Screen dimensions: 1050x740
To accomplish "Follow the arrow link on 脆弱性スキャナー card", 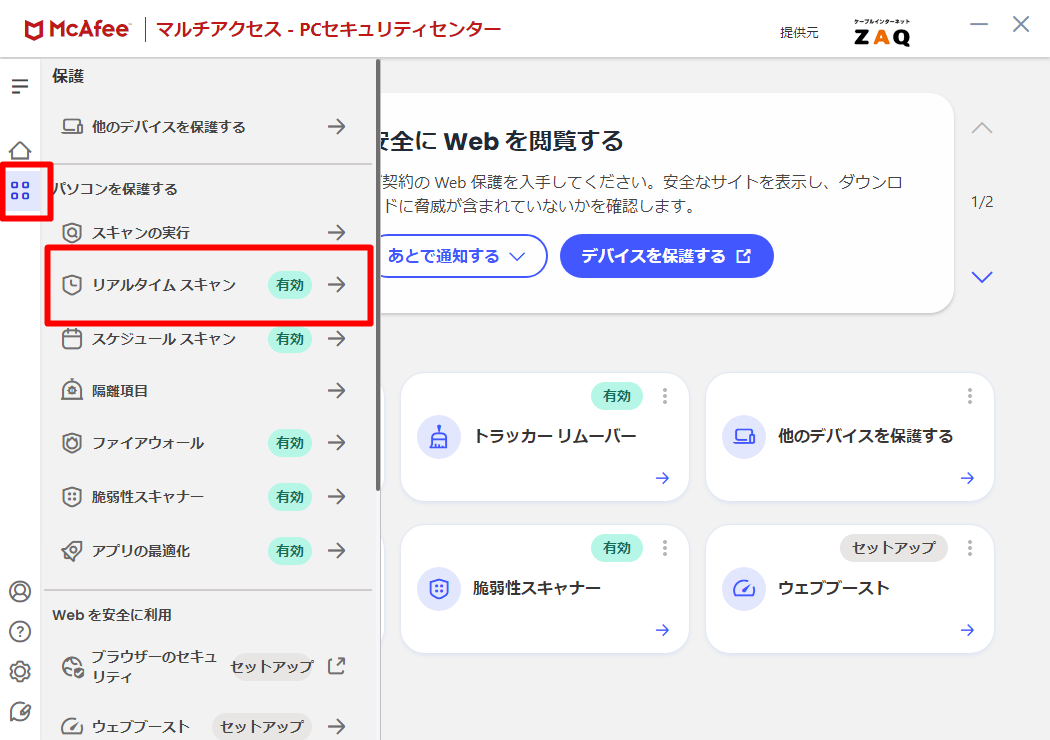I will coord(662,630).
